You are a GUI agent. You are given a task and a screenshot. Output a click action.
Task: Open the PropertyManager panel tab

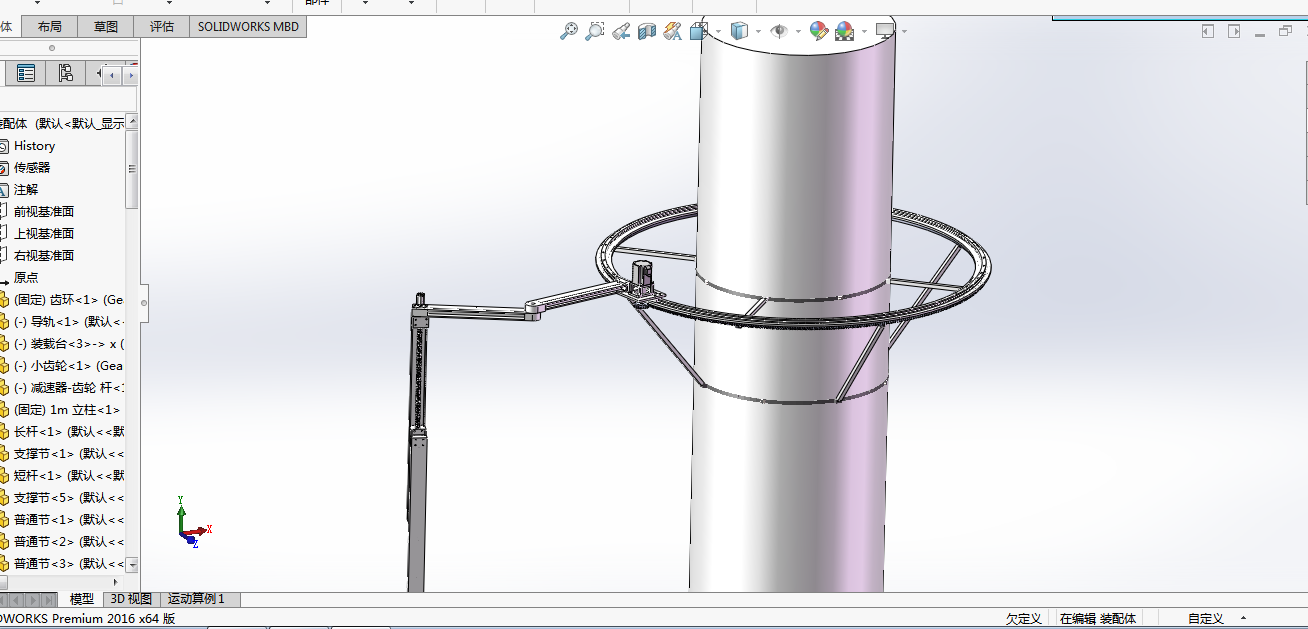(26, 73)
